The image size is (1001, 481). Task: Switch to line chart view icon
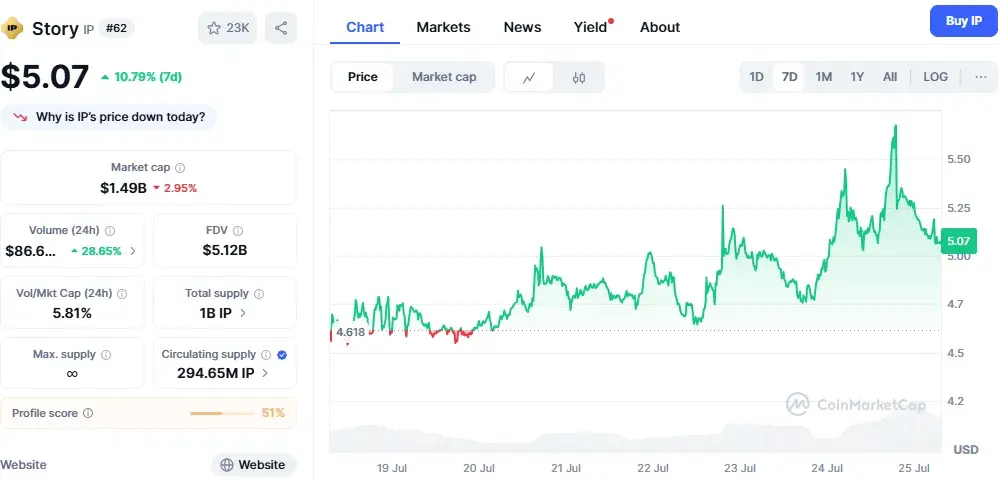tap(529, 77)
